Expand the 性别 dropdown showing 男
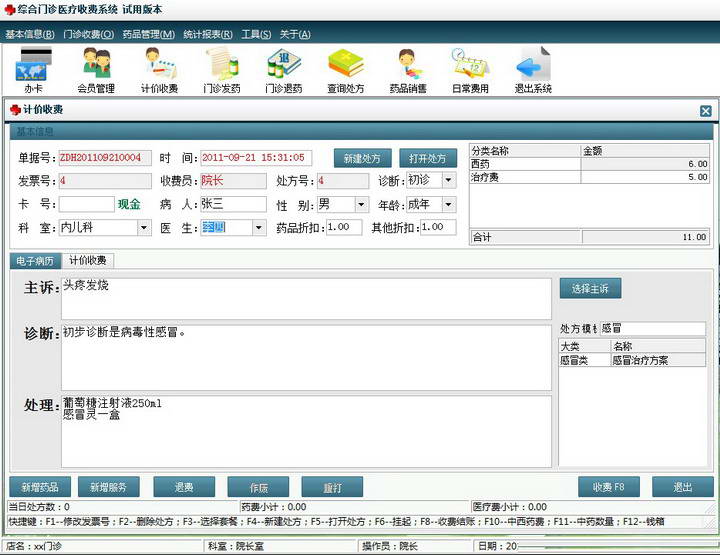720x555 pixels. pos(361,204)
